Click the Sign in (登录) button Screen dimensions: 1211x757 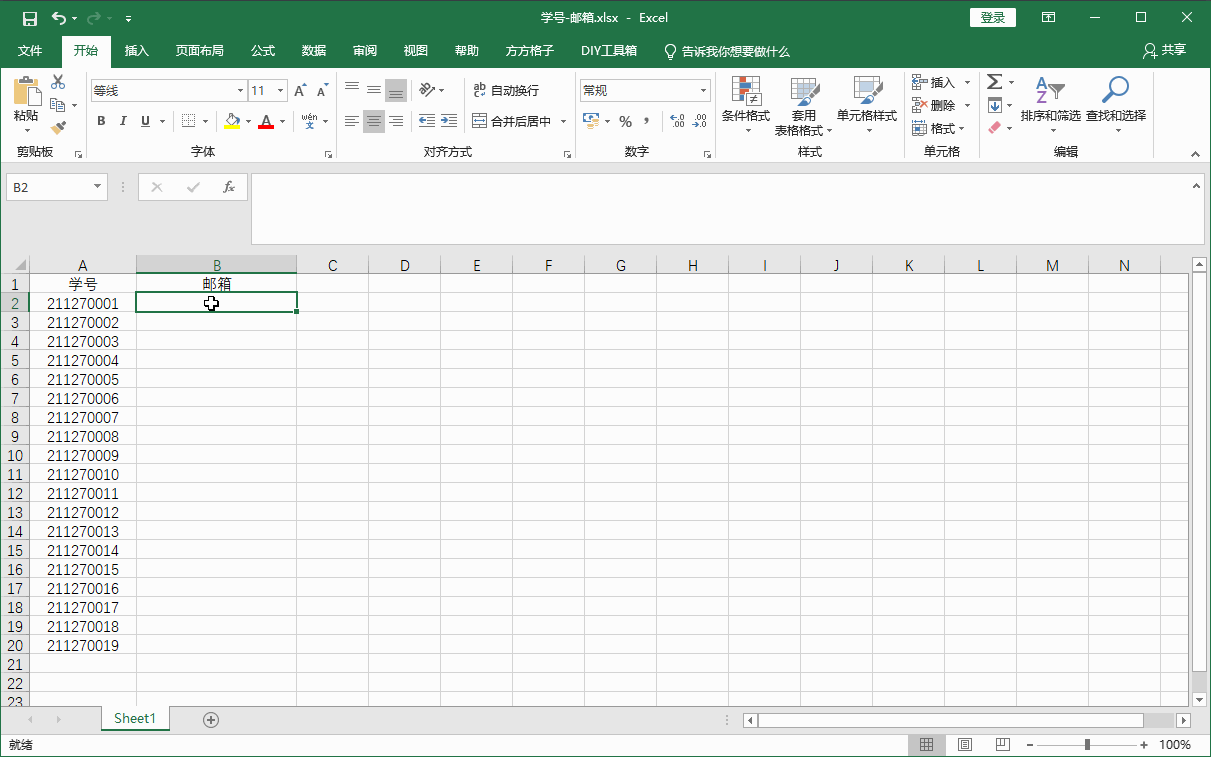pos(993,18)
